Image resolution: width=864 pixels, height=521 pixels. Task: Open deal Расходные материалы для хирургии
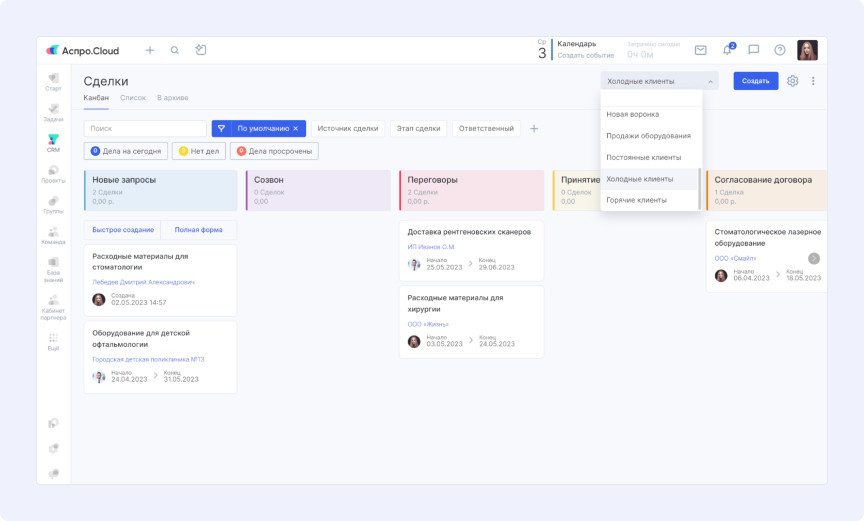(455, 303)
